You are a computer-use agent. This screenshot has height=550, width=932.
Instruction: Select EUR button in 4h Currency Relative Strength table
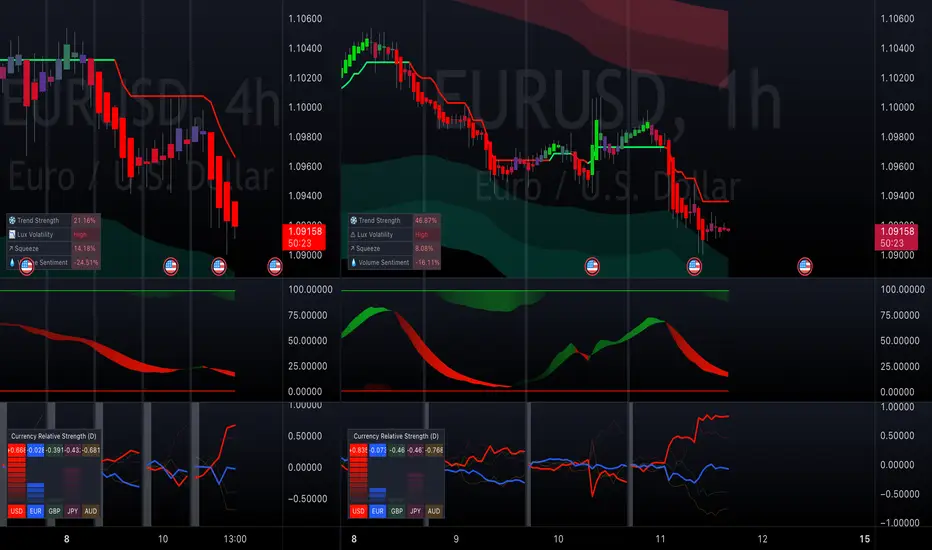pos(36,511)
